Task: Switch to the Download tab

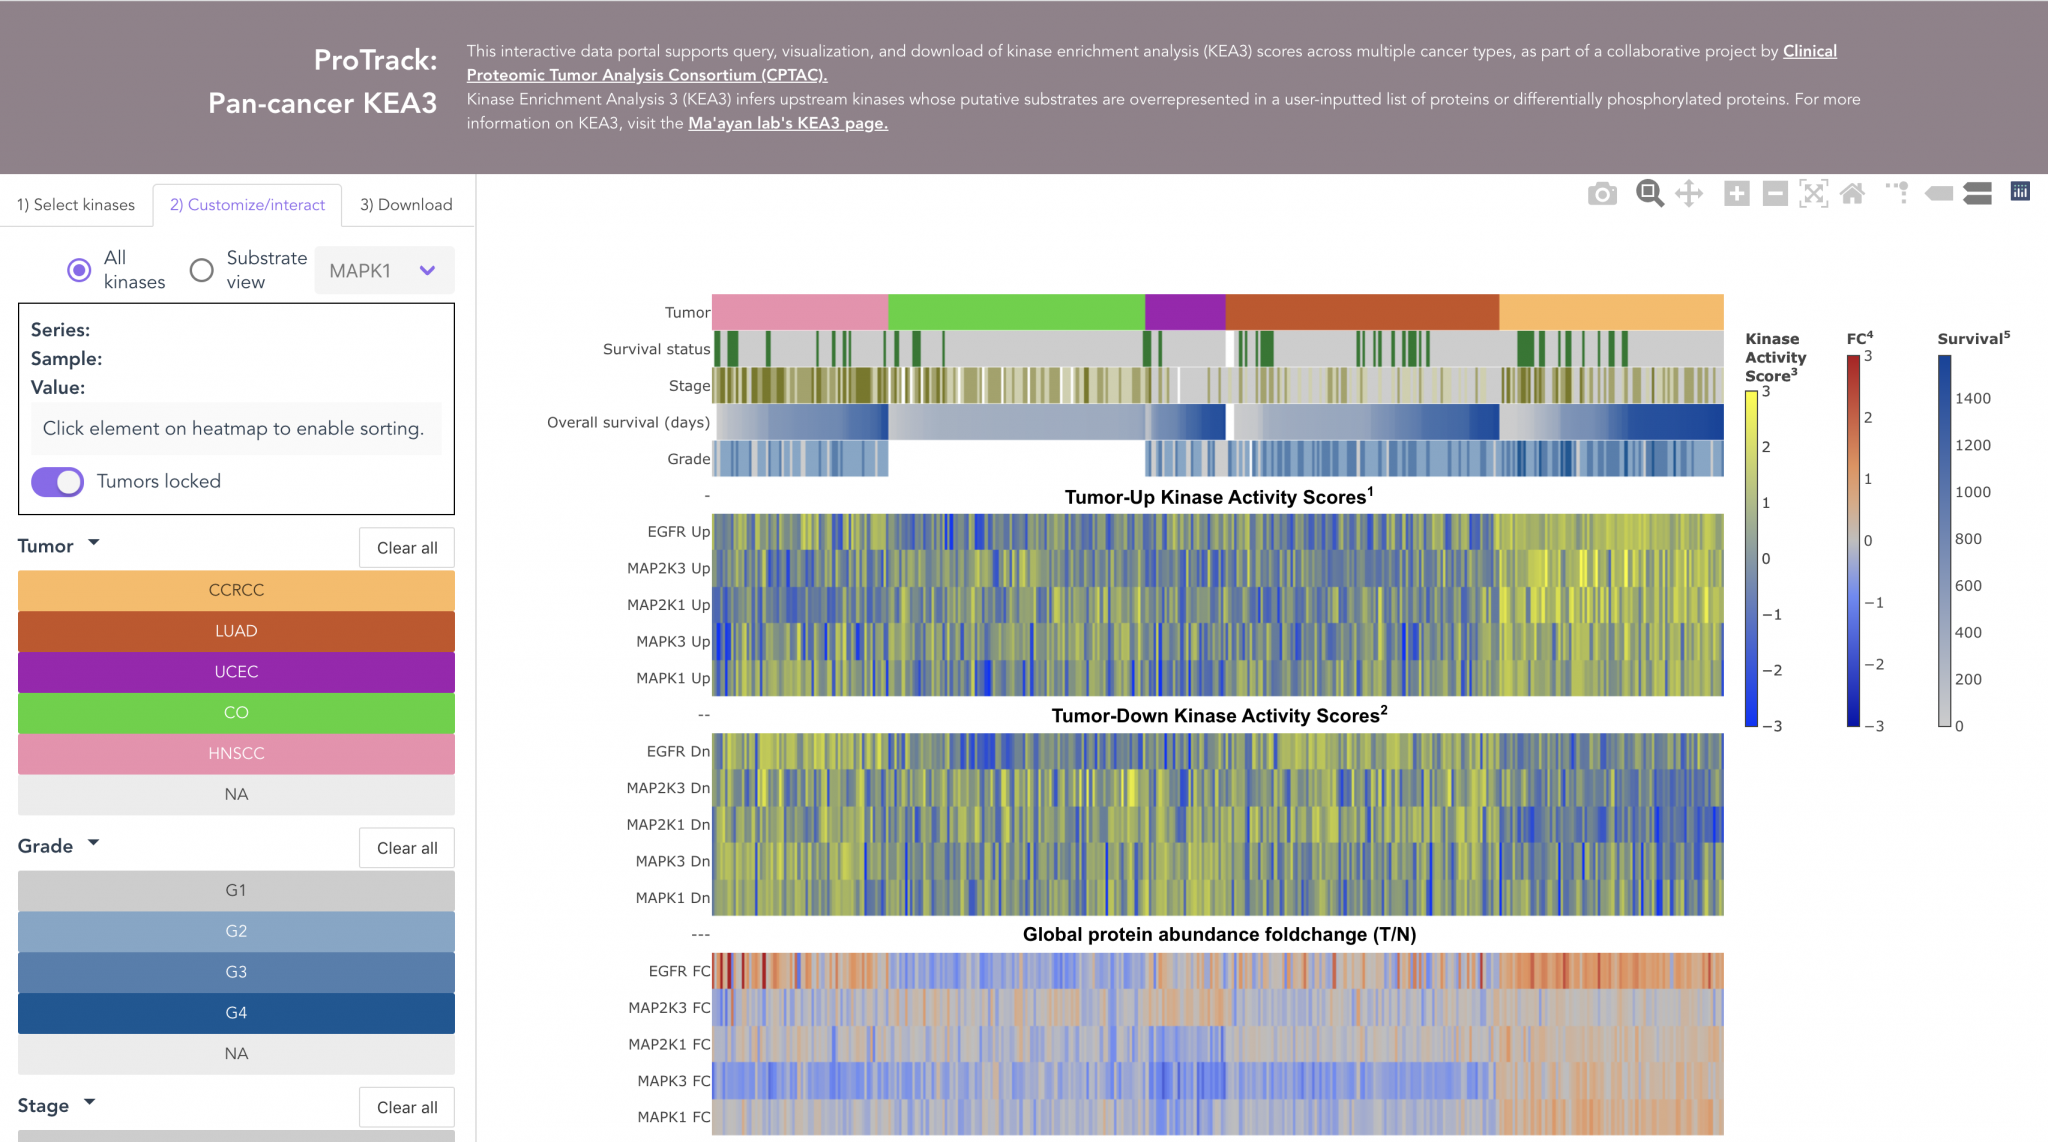Action: pyautogui.click(x=406, y=205)
